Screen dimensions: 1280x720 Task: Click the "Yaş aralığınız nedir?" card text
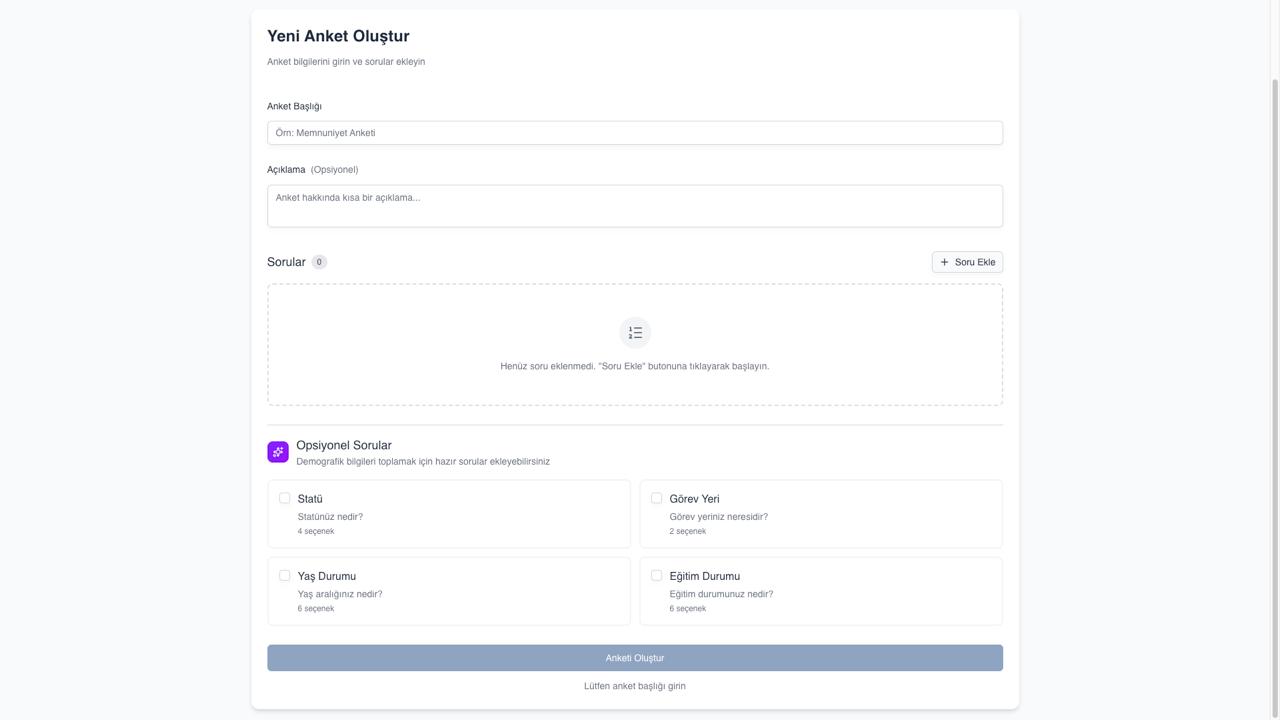340,594
